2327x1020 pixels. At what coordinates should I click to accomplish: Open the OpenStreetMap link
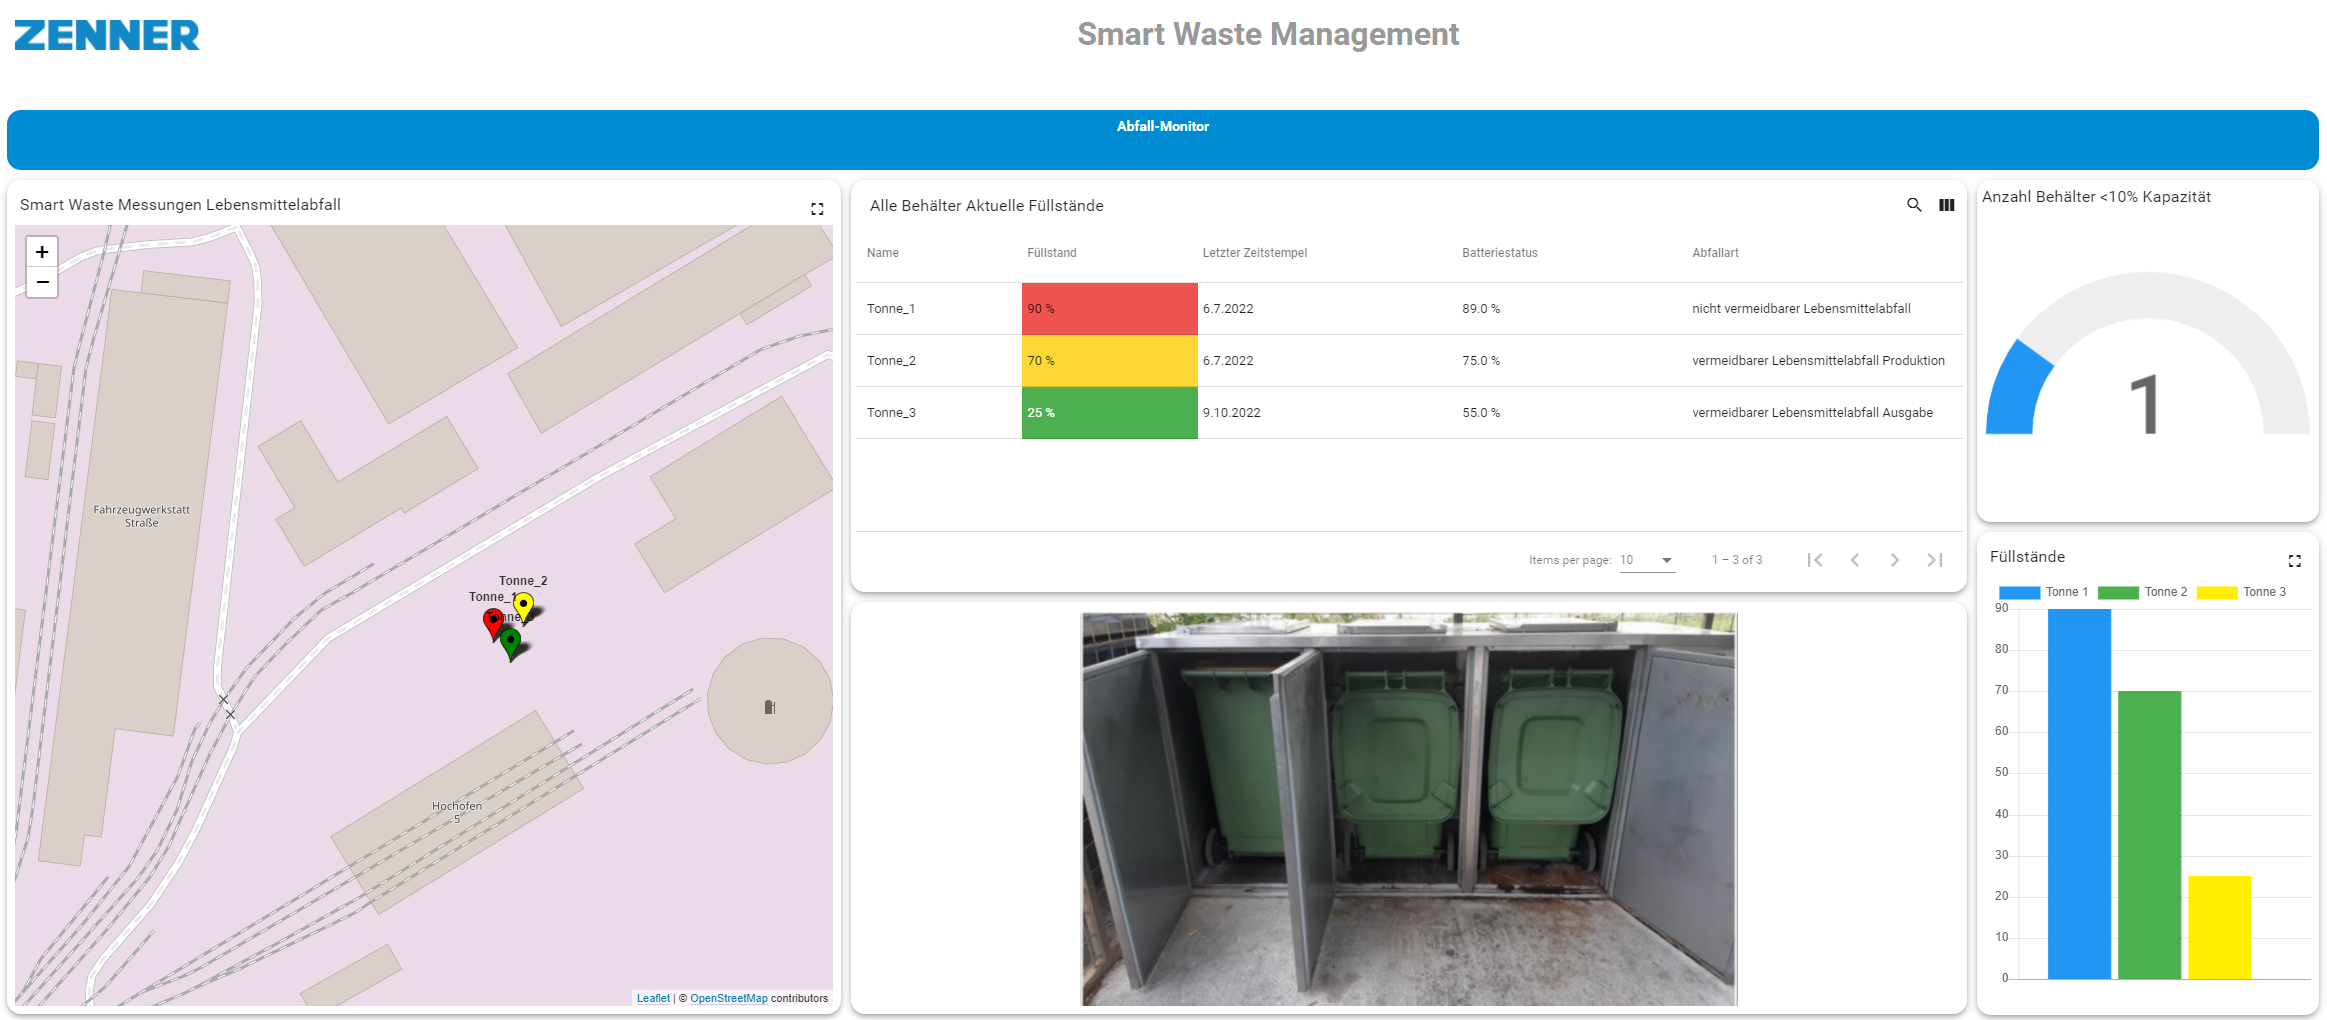pos(728,998)
